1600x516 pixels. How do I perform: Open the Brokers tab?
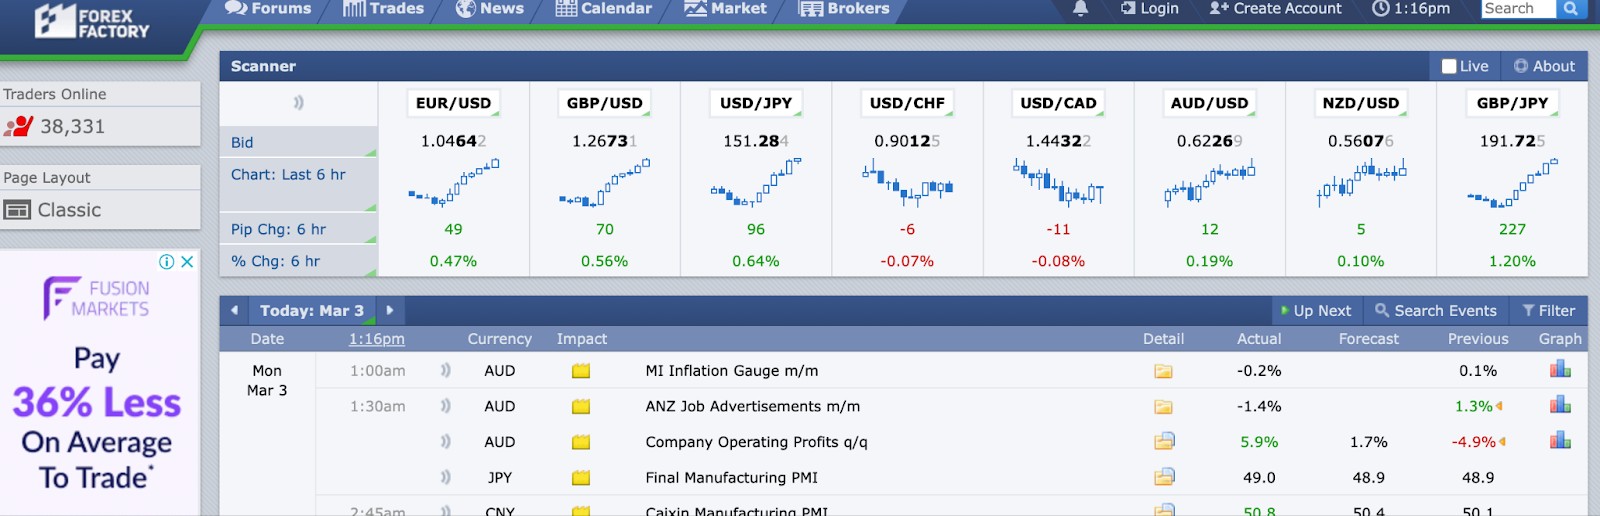[845, 9]
